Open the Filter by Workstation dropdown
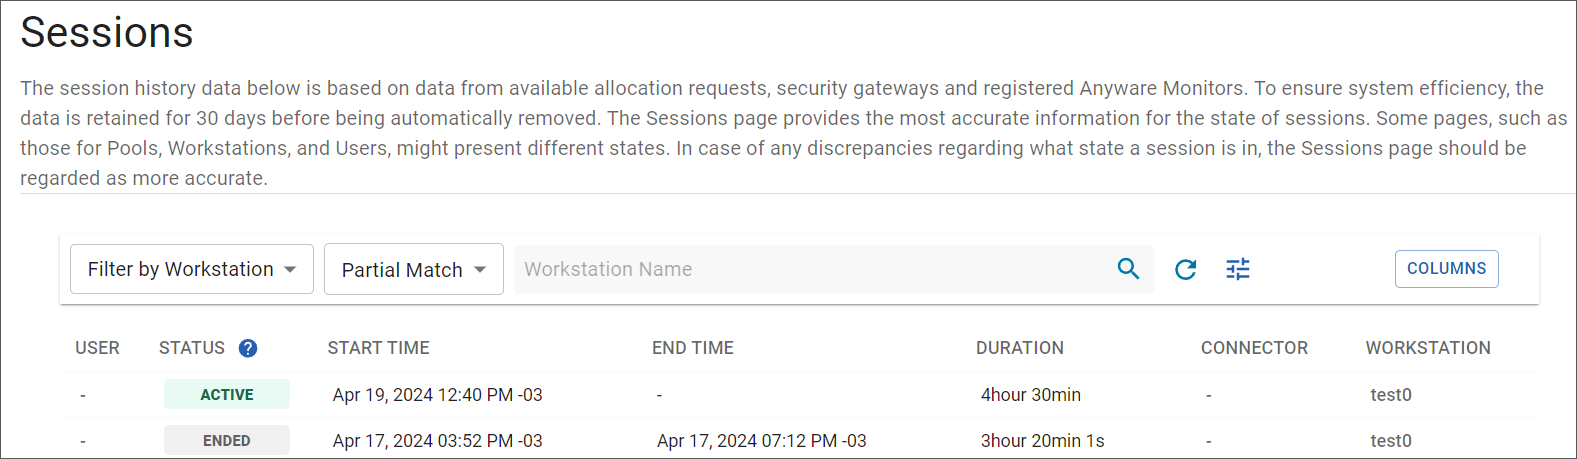This screenshot has height=459, width=1577. pos(192,269)
